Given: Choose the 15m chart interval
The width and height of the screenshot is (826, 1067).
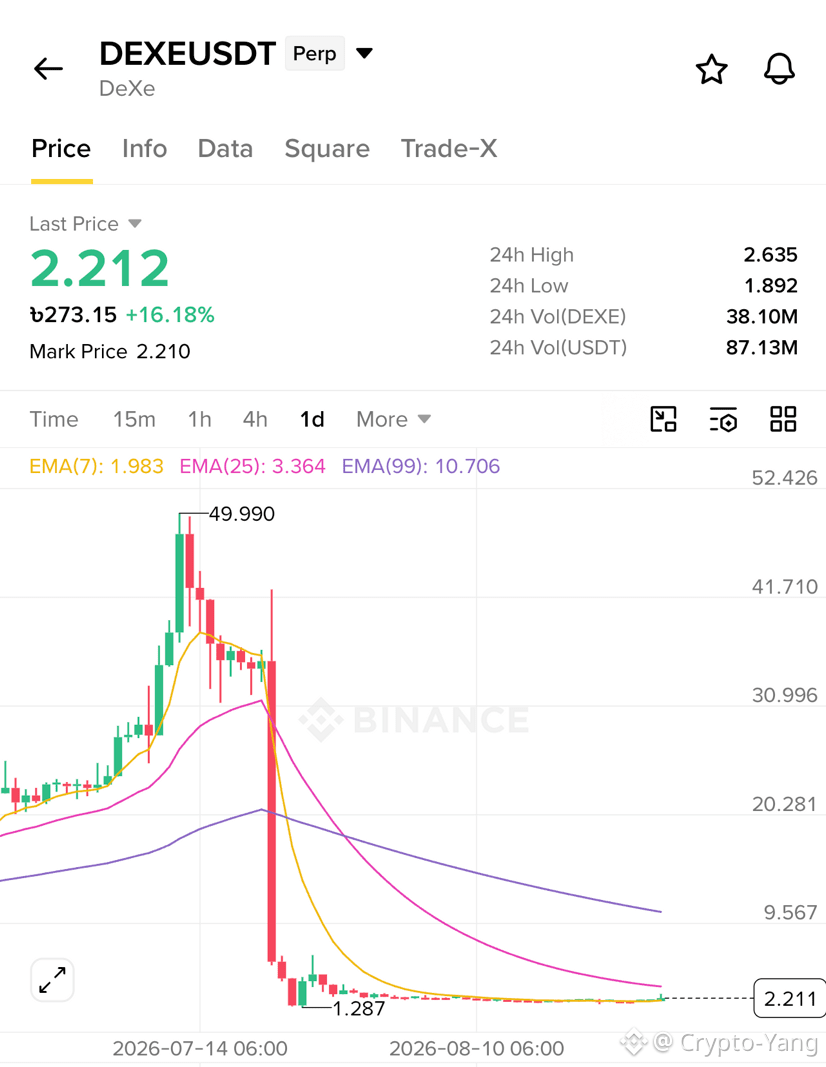Looking at the screenshot, I should coord(134,419).
